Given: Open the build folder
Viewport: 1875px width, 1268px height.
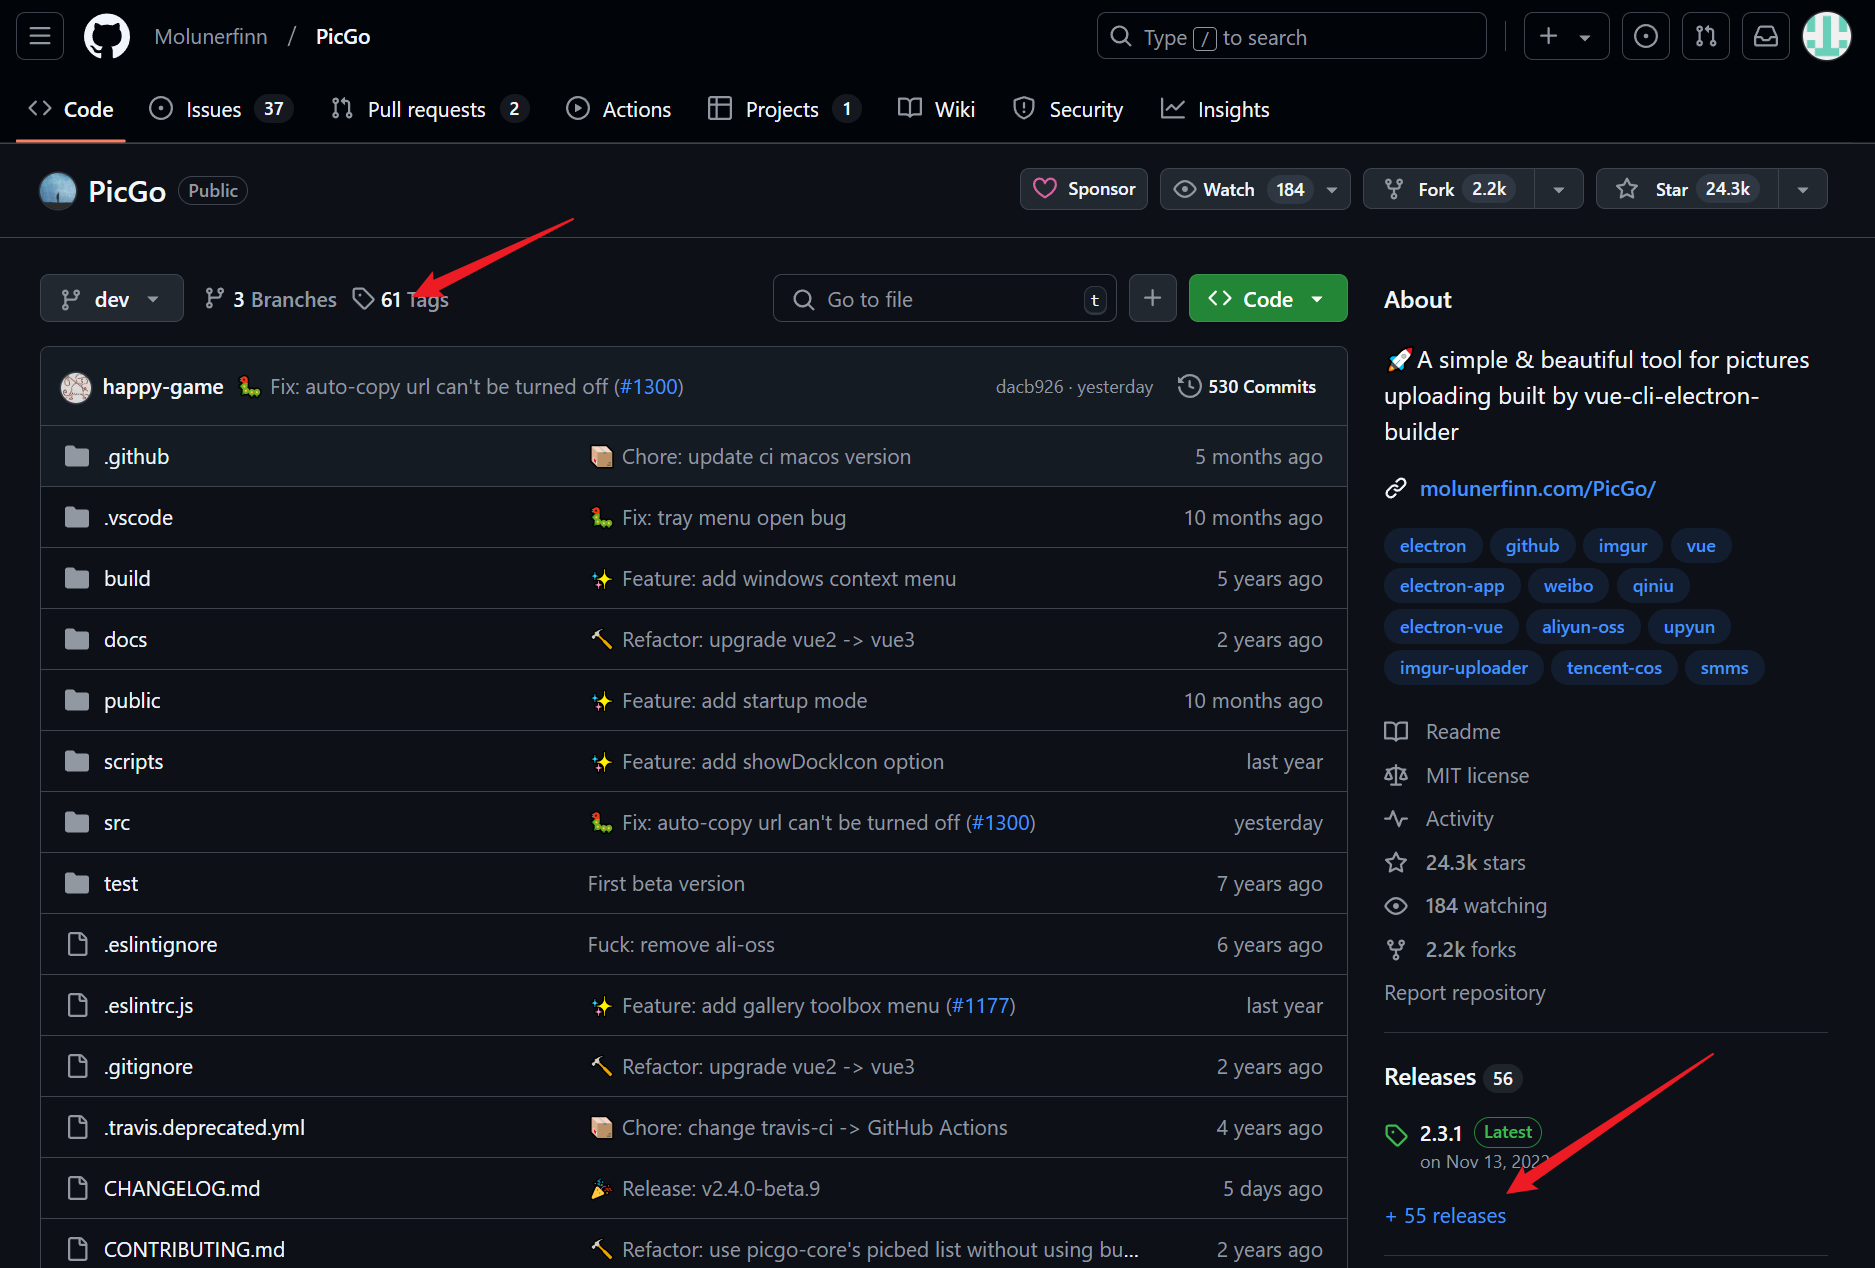Looking at the screenshot, I should [x=127, y=579].
